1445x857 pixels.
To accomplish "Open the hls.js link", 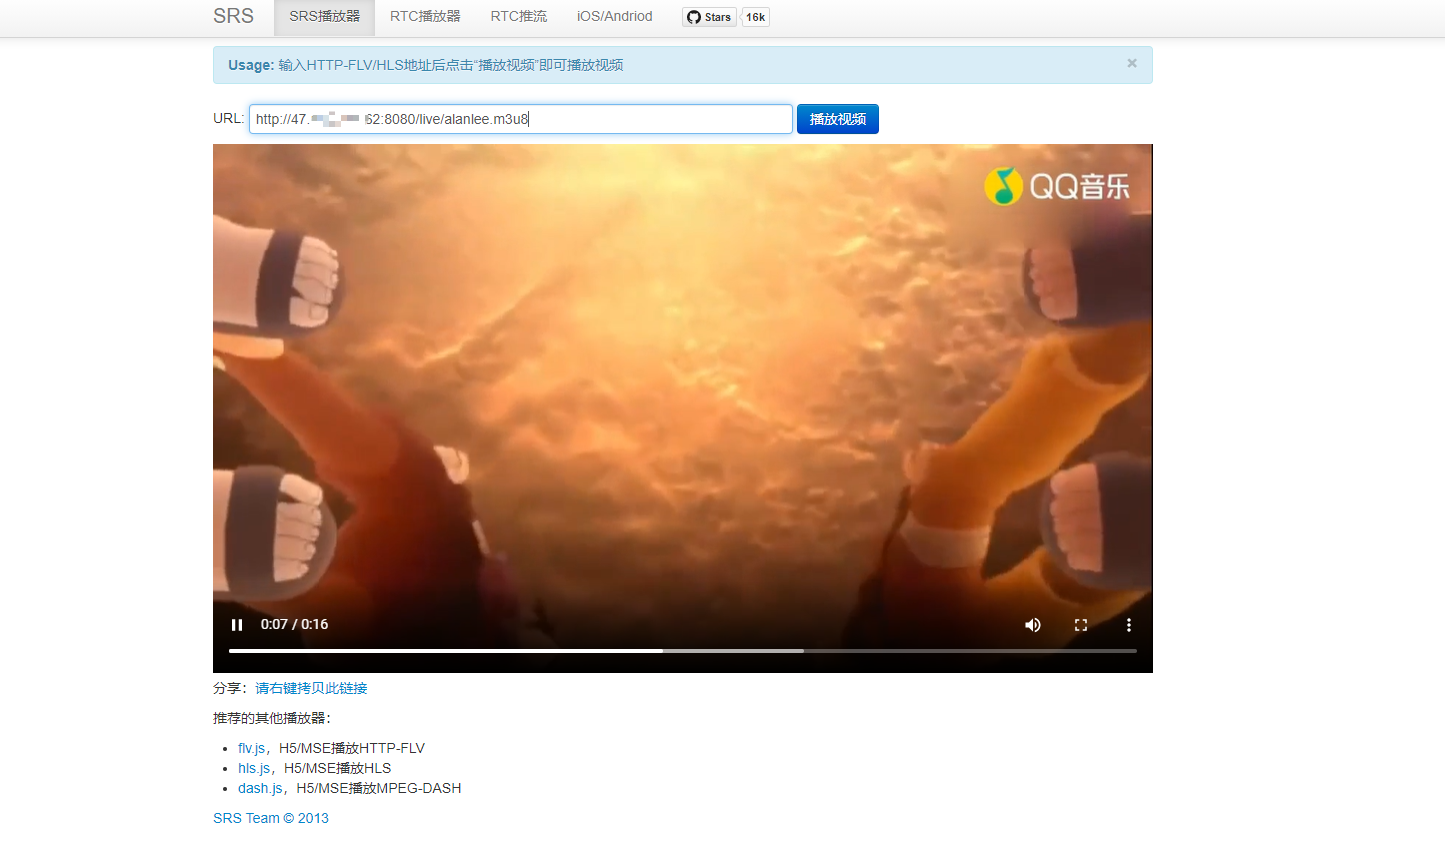I will click(254, 768).
